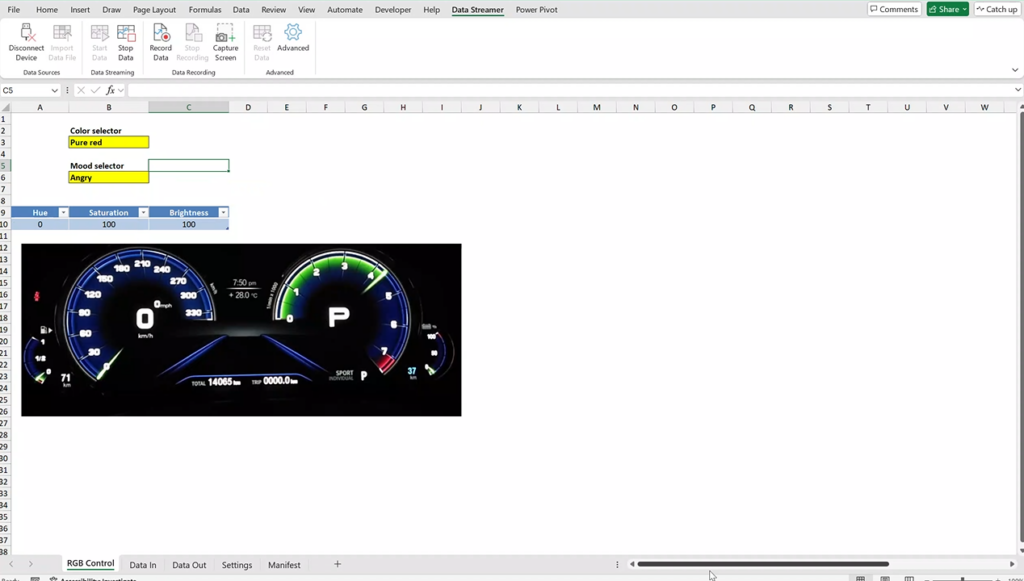Expand the Brightness column filter dropdown
1024x581 pixels.
[x=223, y=213]
